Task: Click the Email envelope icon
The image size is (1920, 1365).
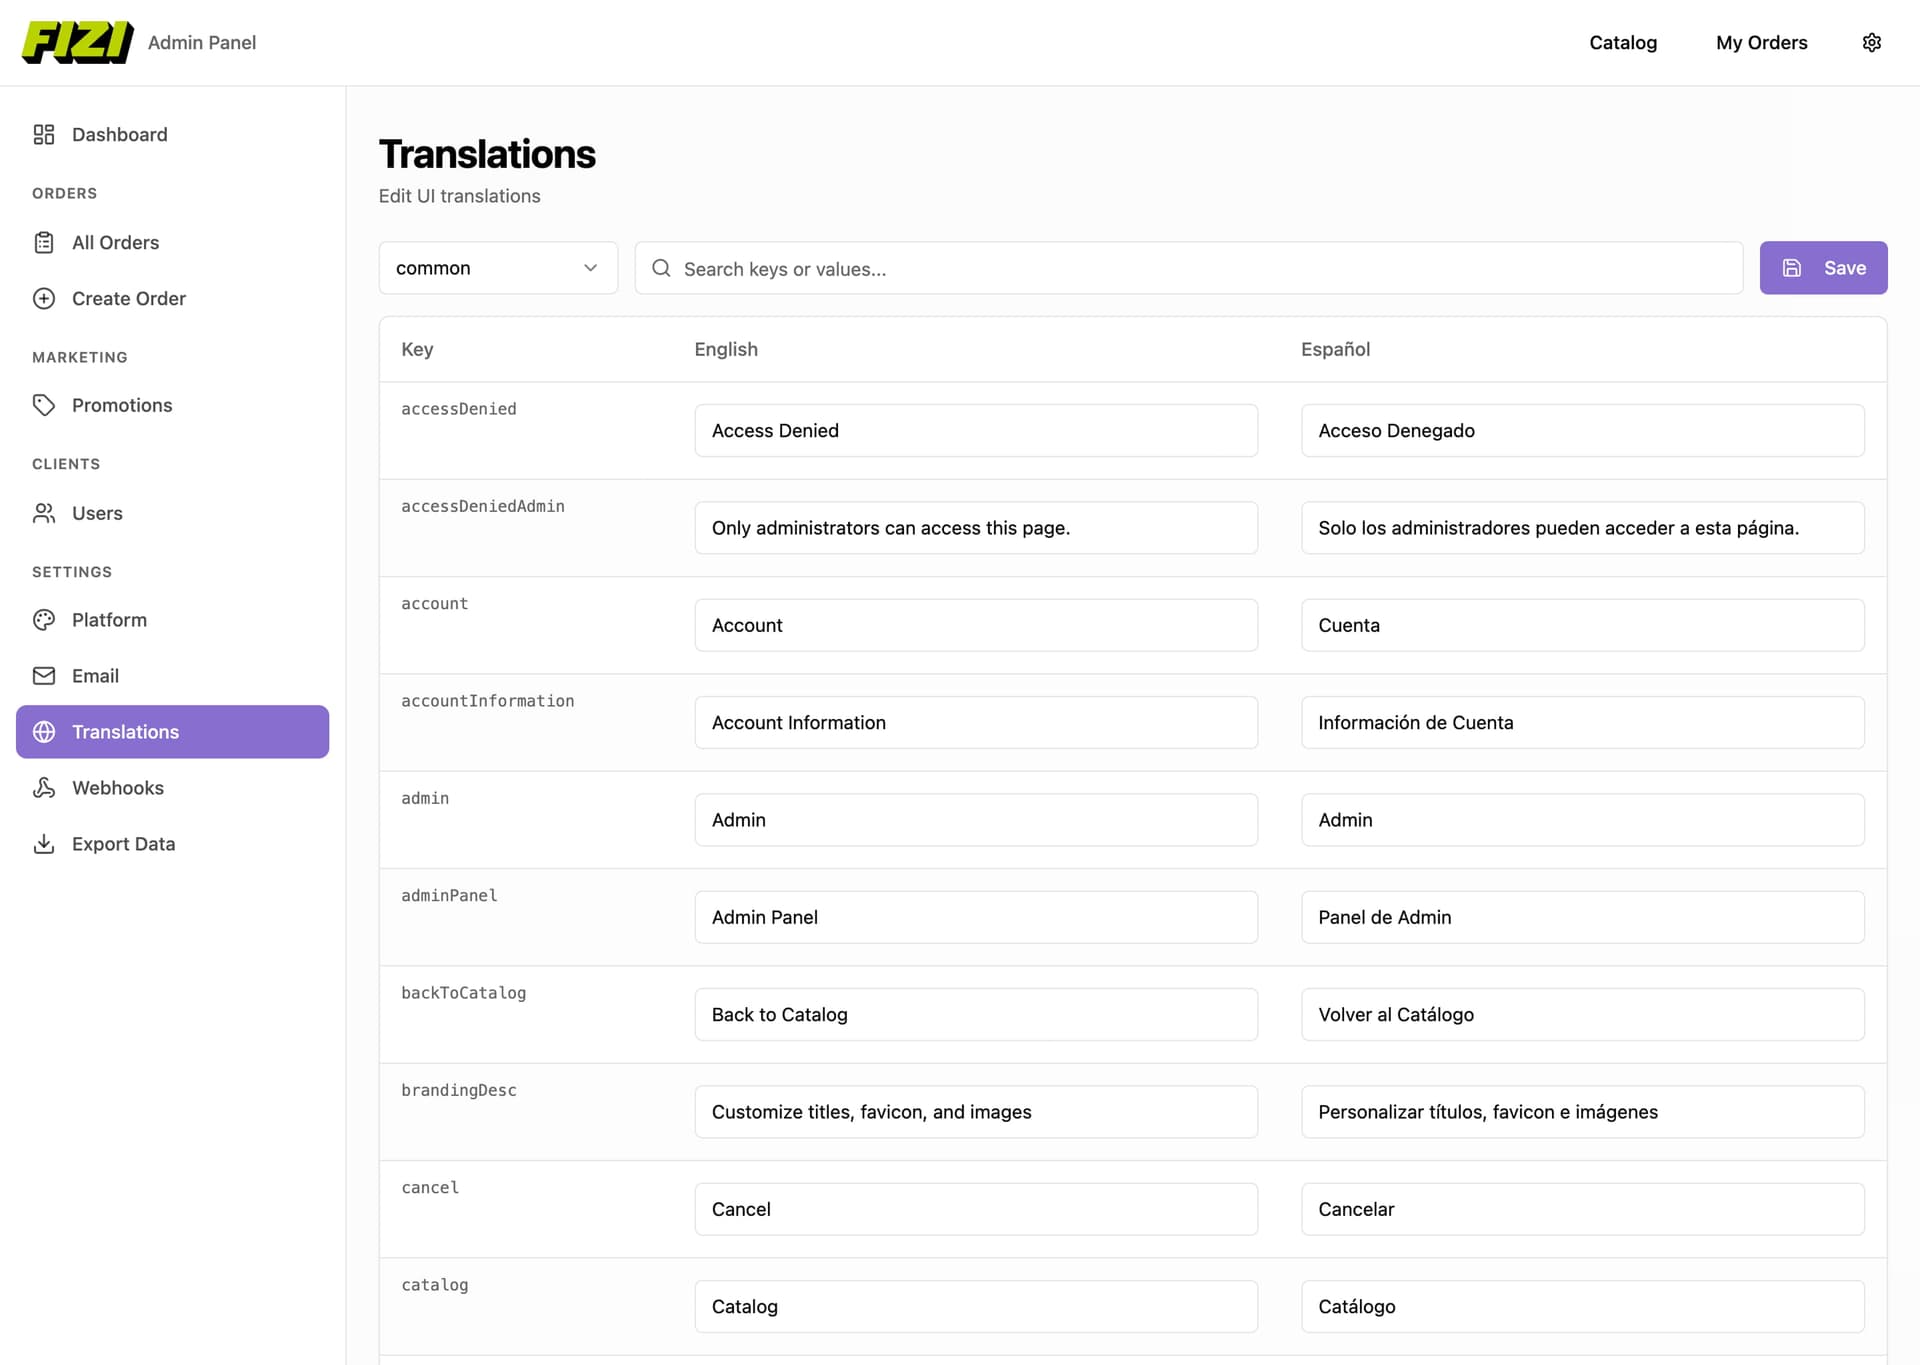Action: [x=44, y=676]
